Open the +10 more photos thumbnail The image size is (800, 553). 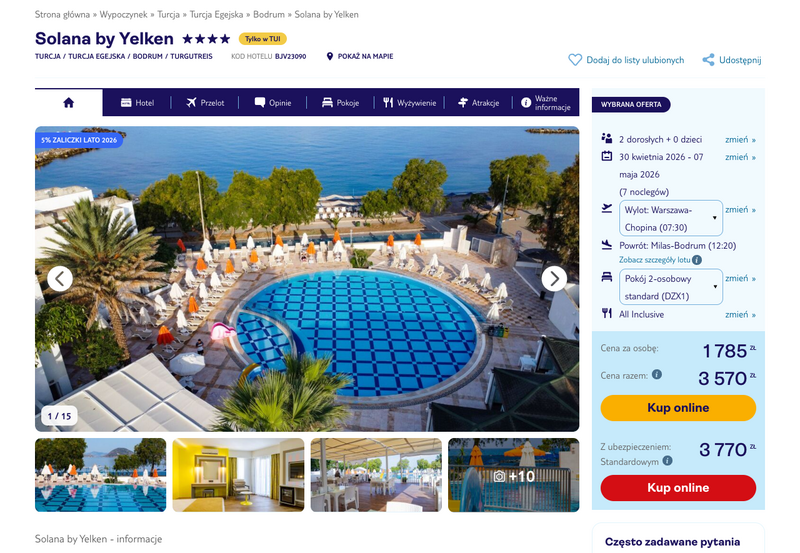coord(514,475)
